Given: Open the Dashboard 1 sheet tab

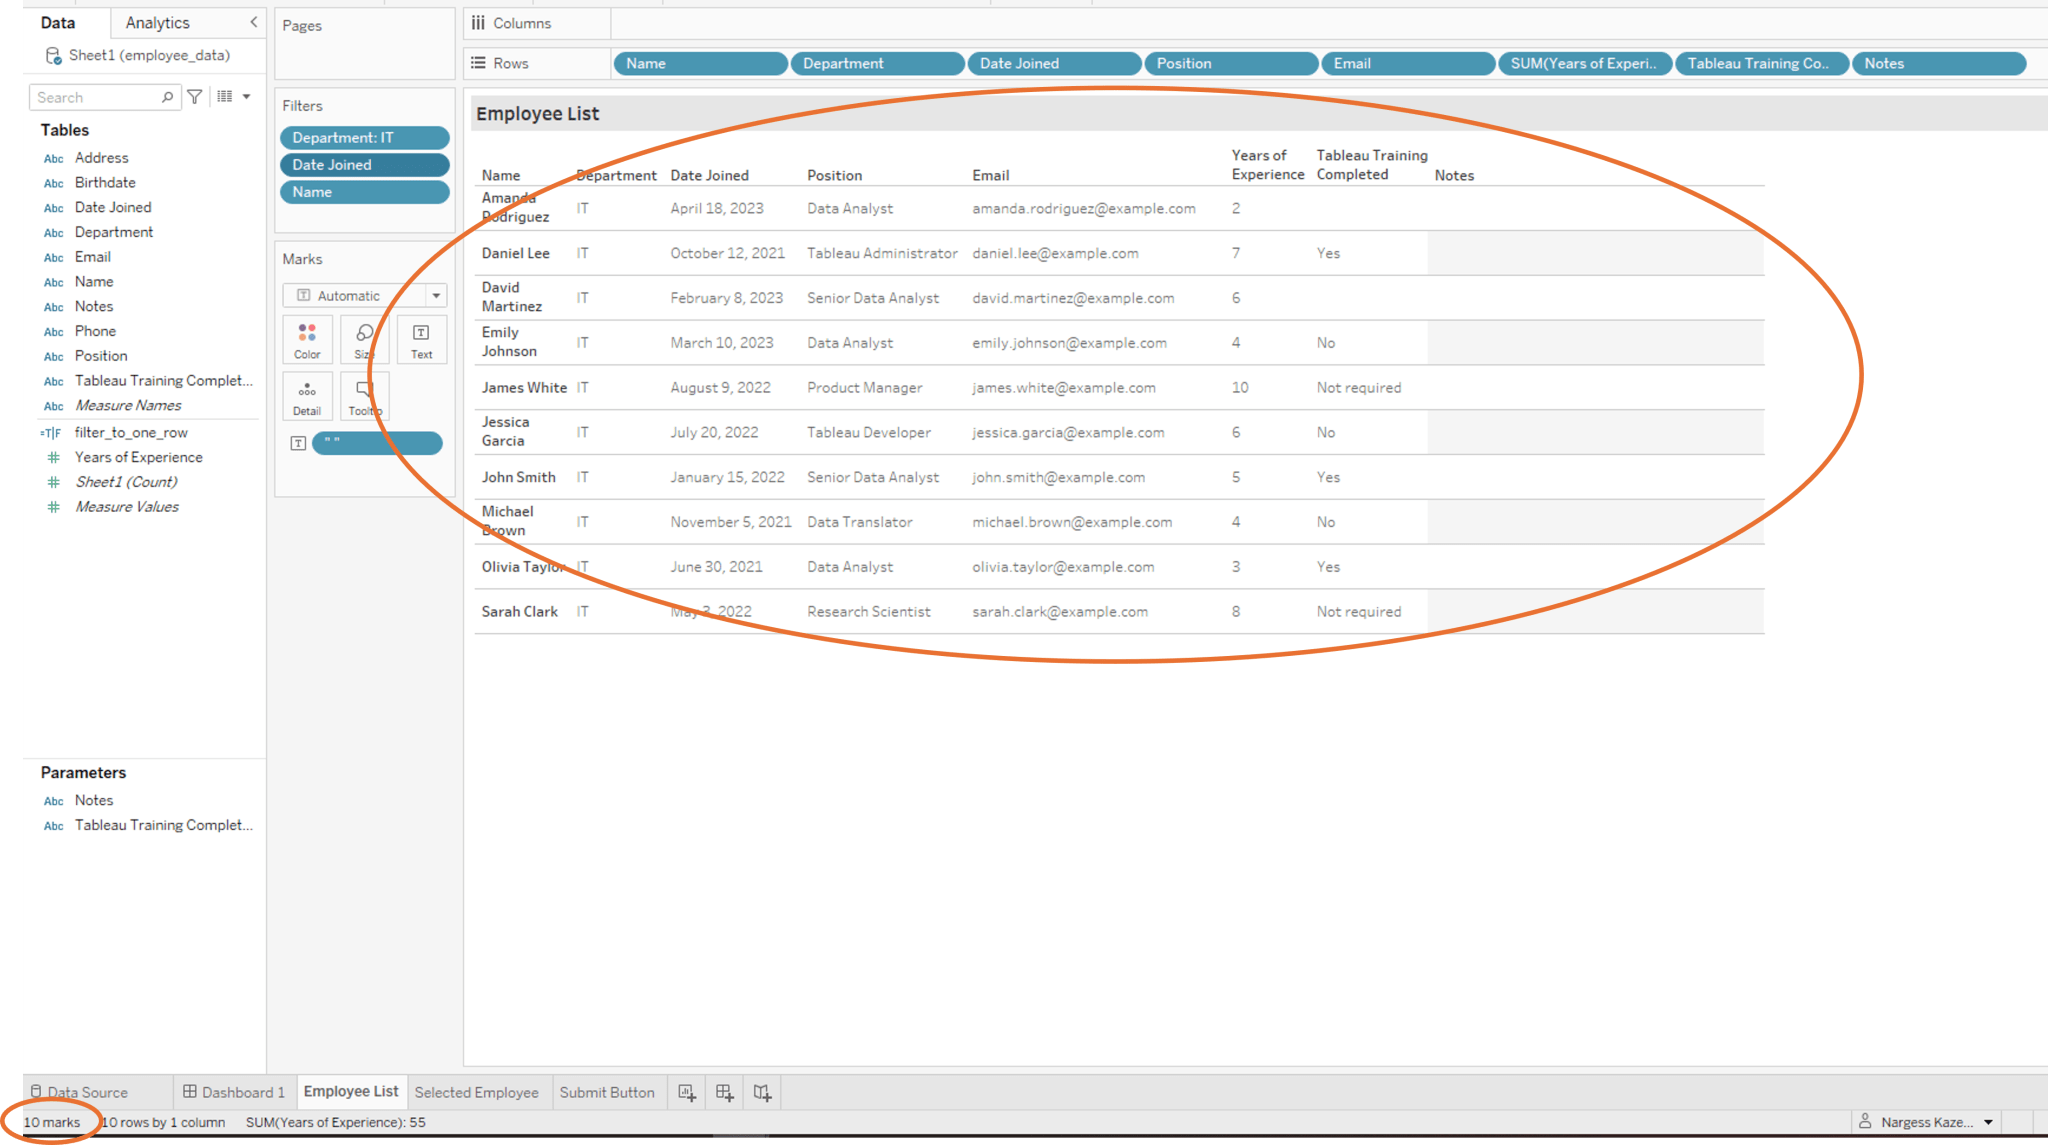Looking at the screenshot, I should point(234,1091).
